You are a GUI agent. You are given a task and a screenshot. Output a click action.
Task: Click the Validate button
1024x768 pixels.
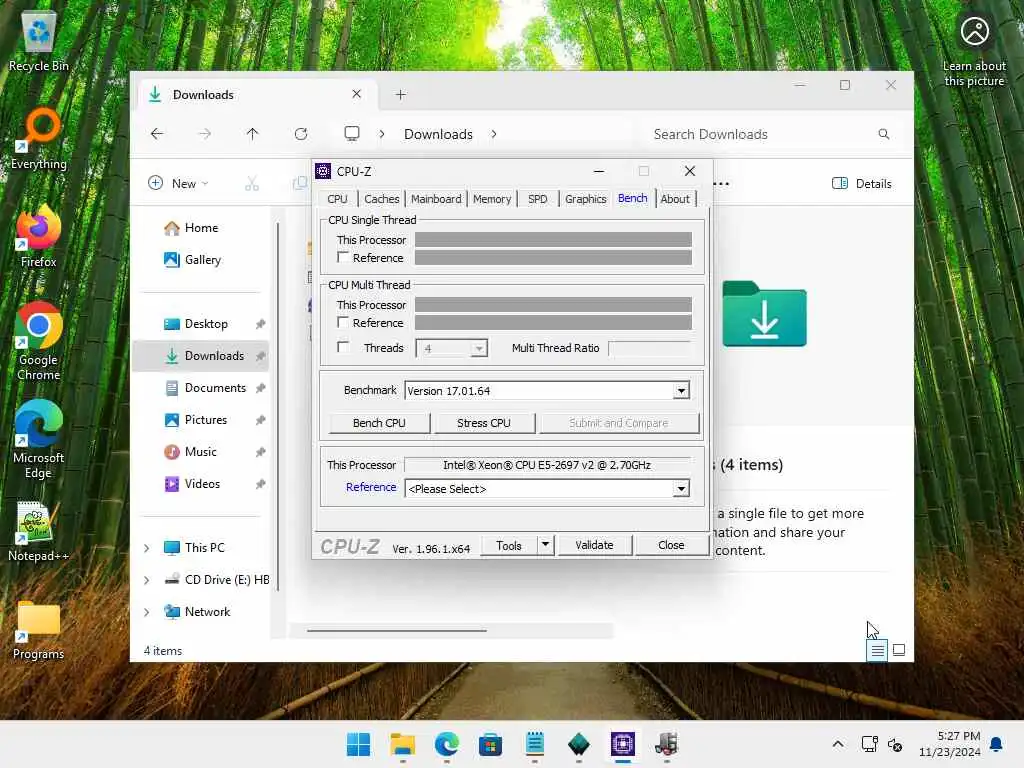coord(594,545)
